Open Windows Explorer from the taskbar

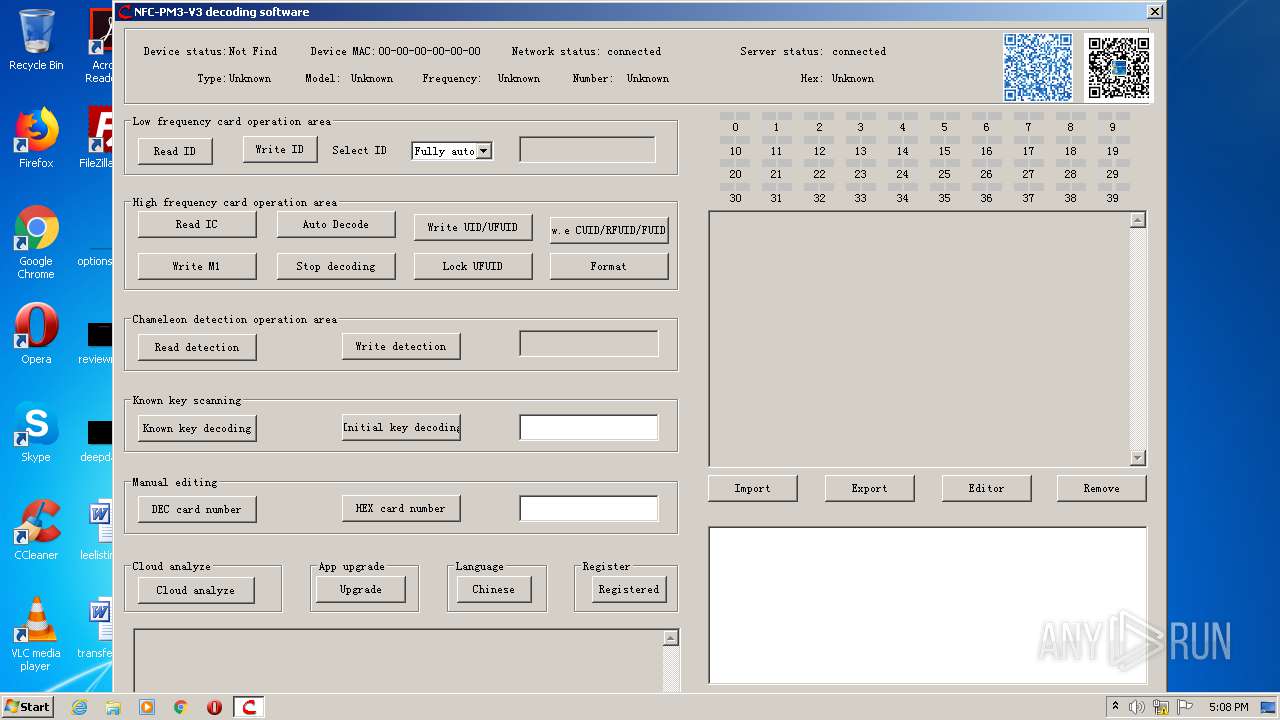point(113,707)
